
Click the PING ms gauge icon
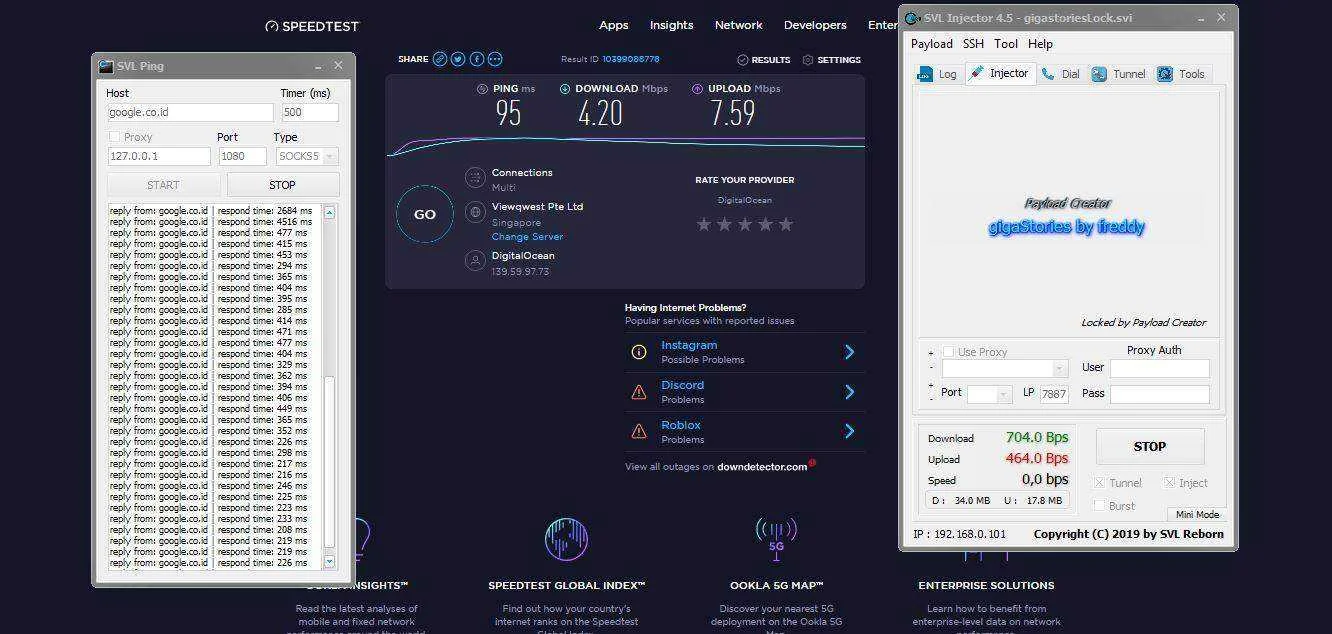click(x=483, y=89)
